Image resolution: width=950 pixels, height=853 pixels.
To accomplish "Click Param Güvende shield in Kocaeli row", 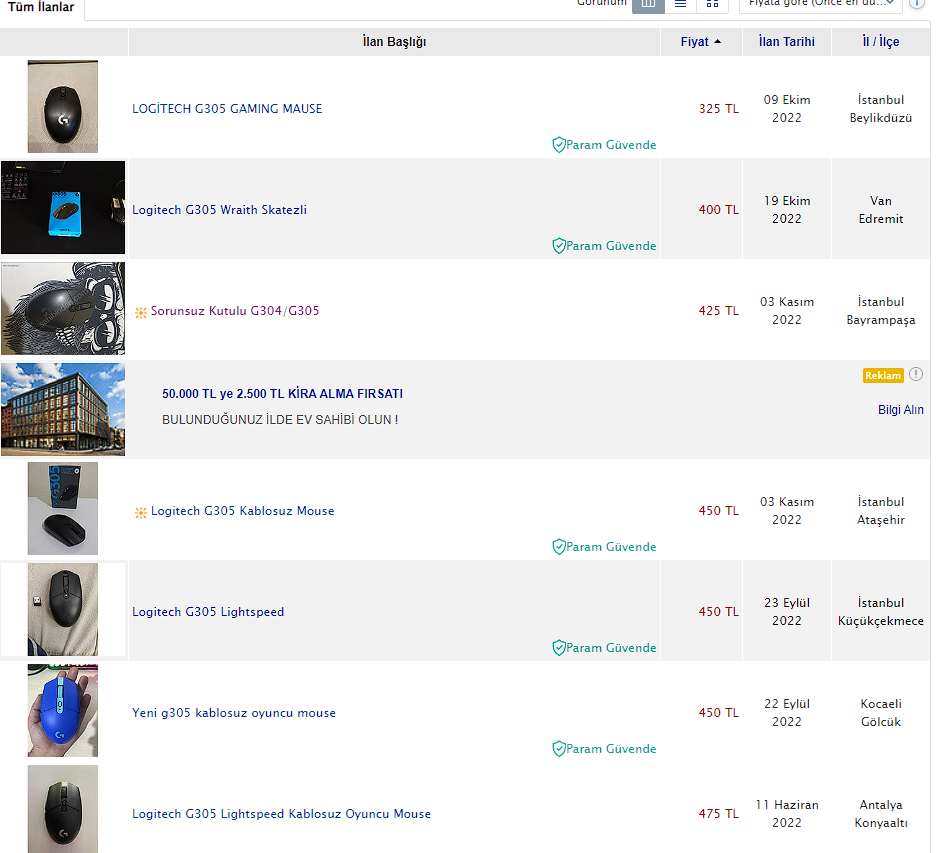I will [559, 749].
